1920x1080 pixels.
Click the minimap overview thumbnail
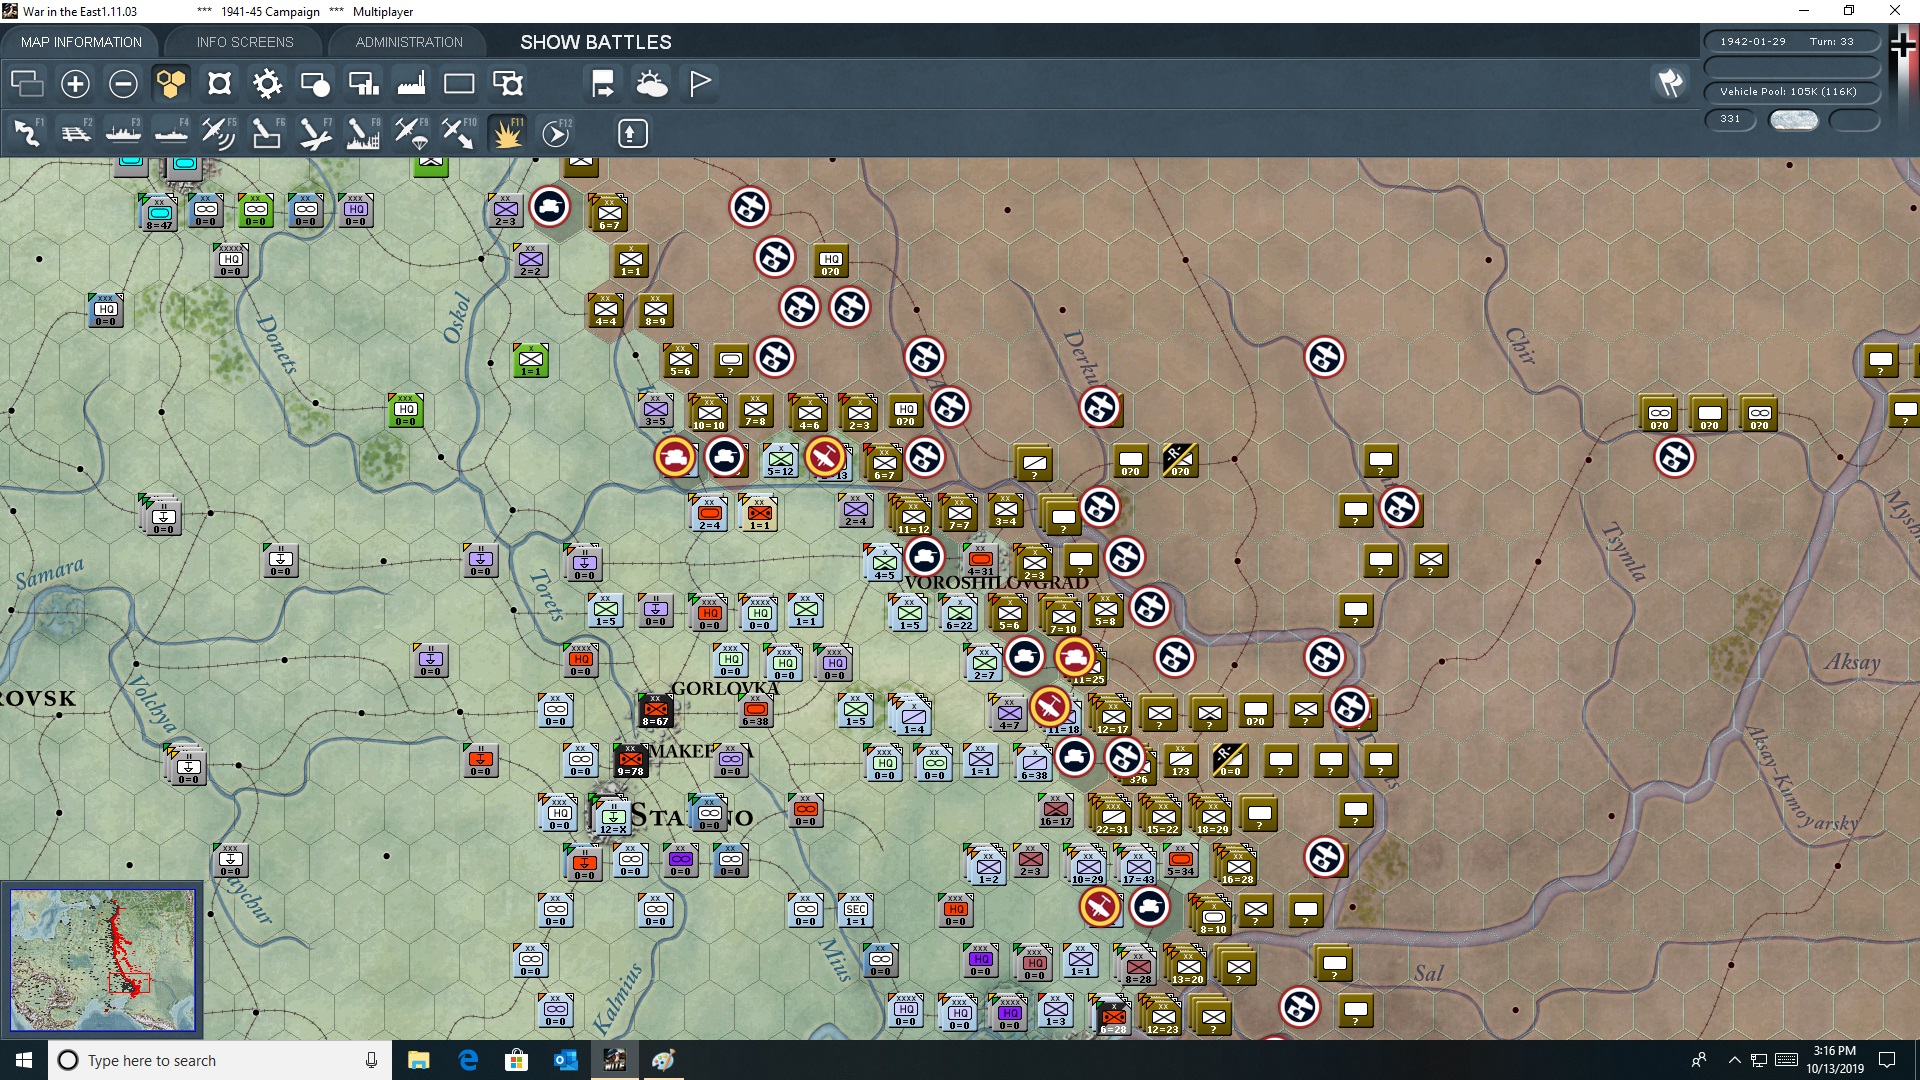[x=103, y=960]
